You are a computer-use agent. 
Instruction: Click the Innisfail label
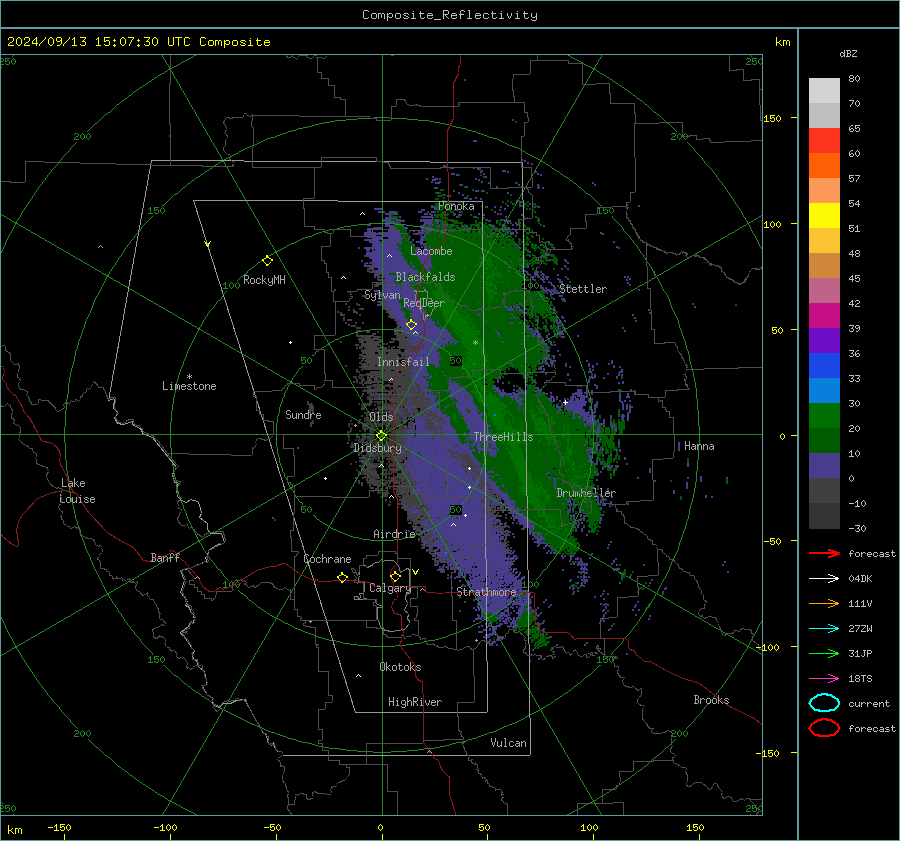point(403,362)
